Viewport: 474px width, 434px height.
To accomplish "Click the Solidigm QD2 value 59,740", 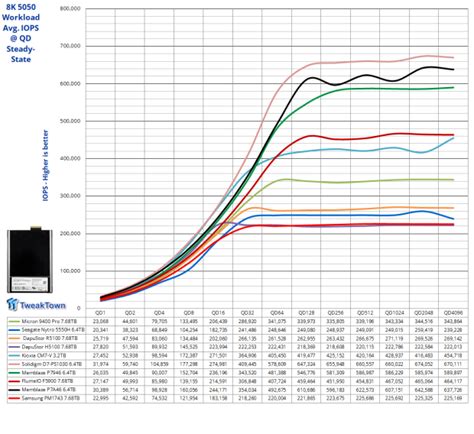I will click(130, 364).
